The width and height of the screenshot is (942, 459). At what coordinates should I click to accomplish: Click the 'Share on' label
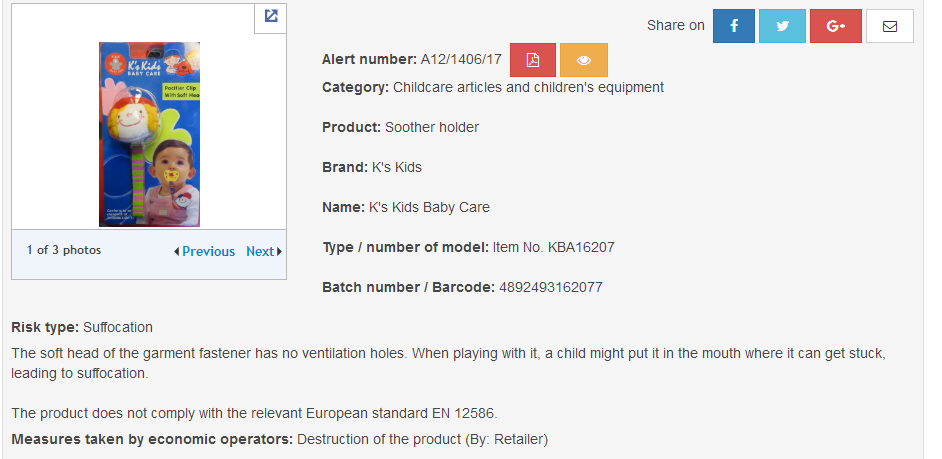[x=675, y=25]
